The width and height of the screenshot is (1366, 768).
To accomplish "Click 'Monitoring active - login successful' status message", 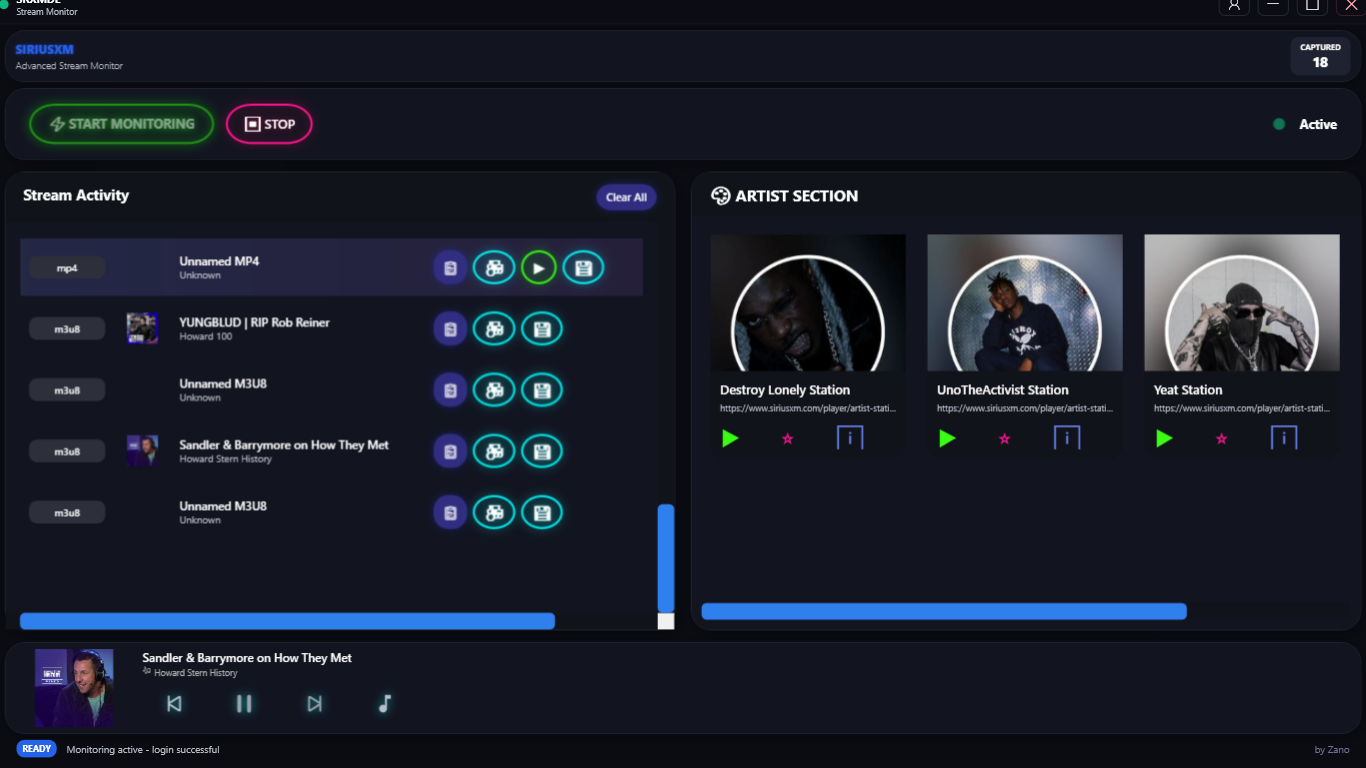I will (x=143, y=750).
